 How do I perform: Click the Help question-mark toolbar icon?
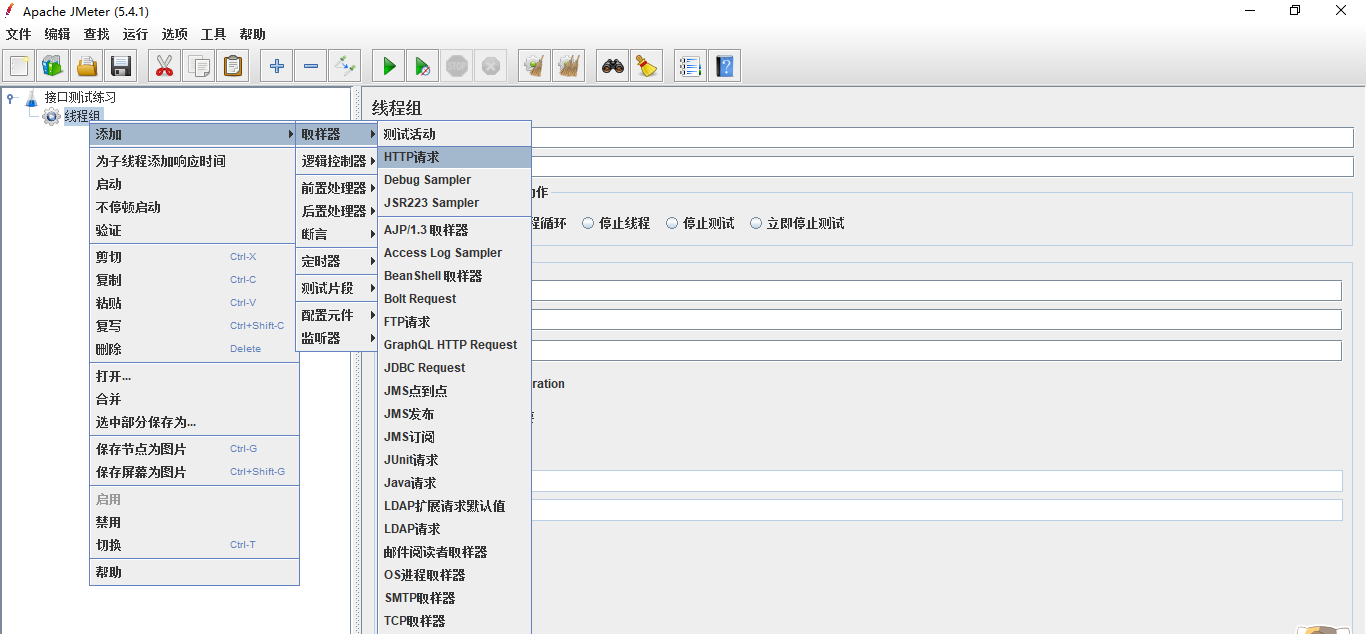725,66
